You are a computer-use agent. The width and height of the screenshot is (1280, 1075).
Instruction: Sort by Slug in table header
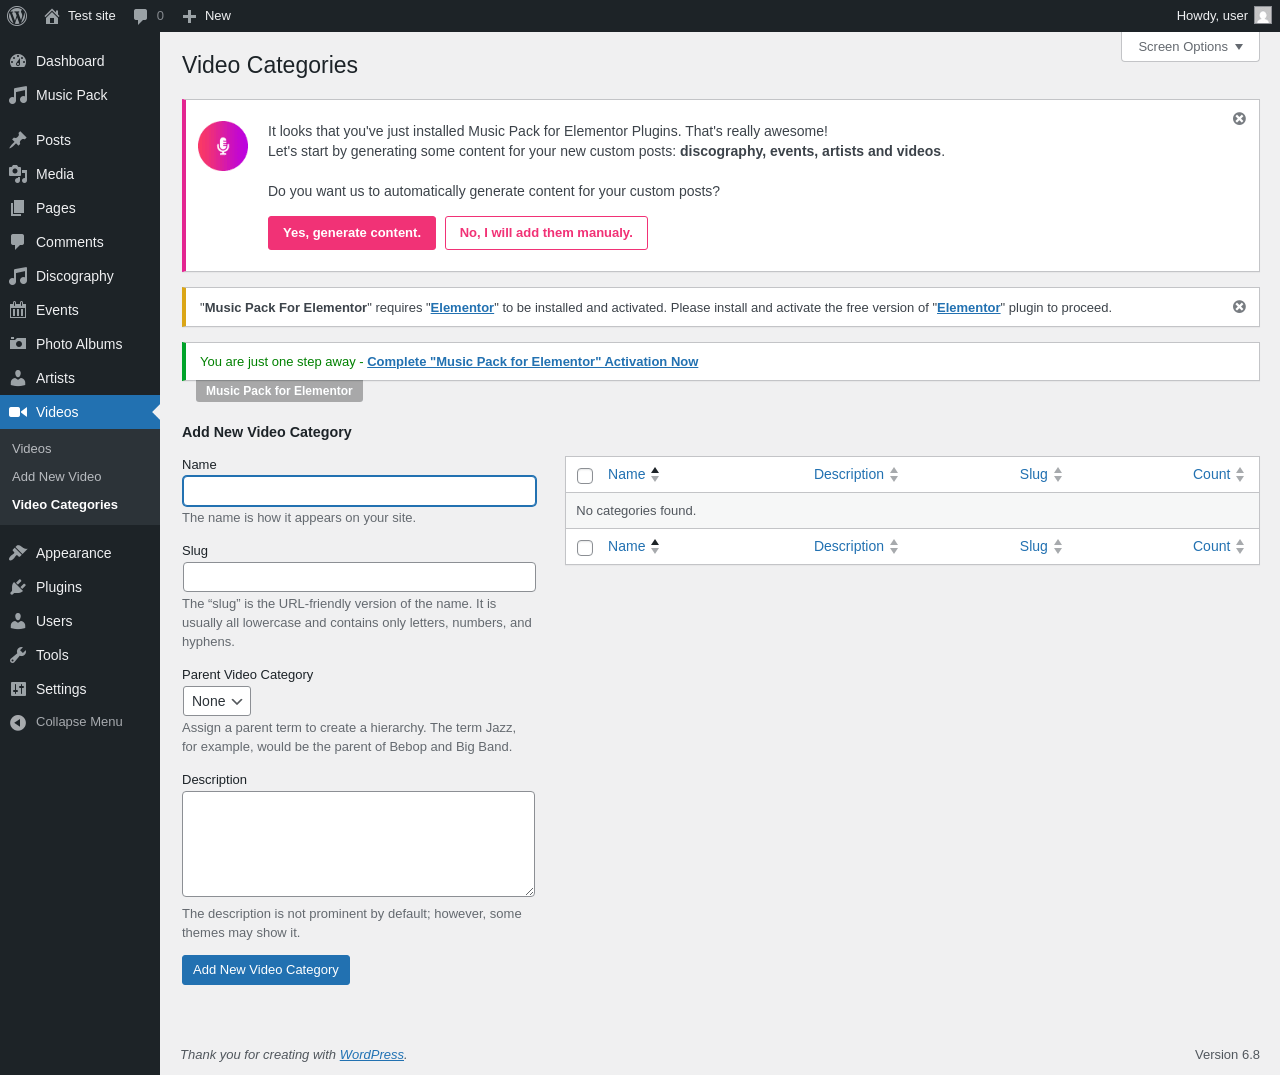click(1041, 474)
